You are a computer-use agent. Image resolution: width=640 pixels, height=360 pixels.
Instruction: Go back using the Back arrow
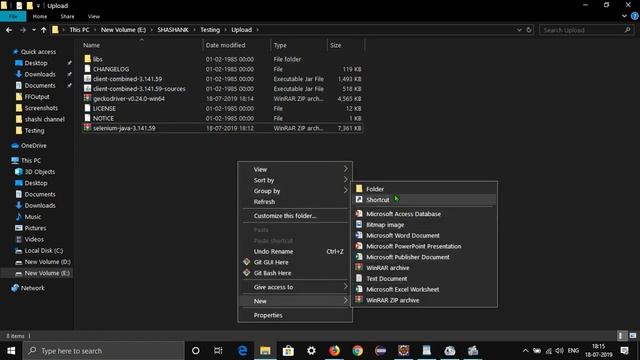9,30
